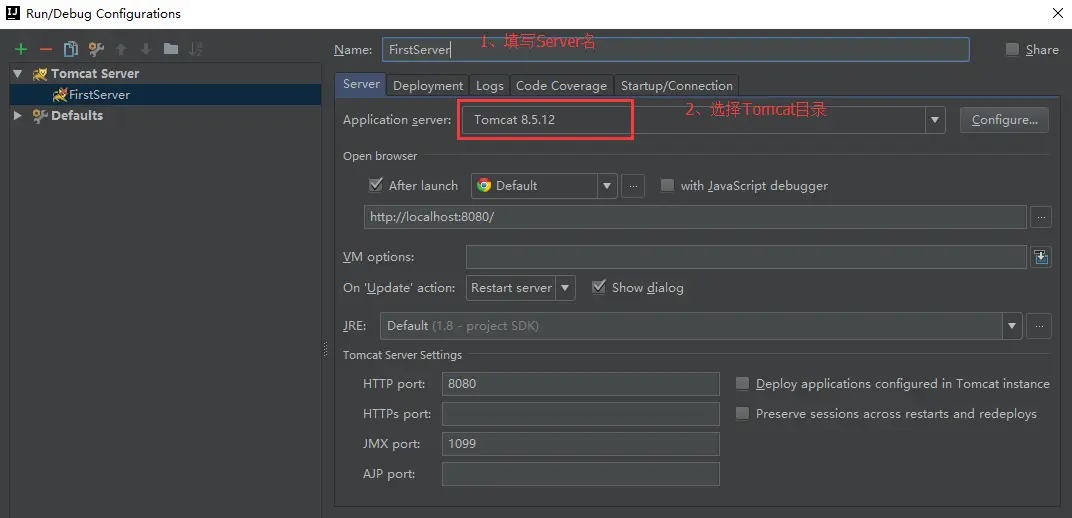Switch to the Deployment tab
Screen dimensions: 1072x518
(428, 85)
